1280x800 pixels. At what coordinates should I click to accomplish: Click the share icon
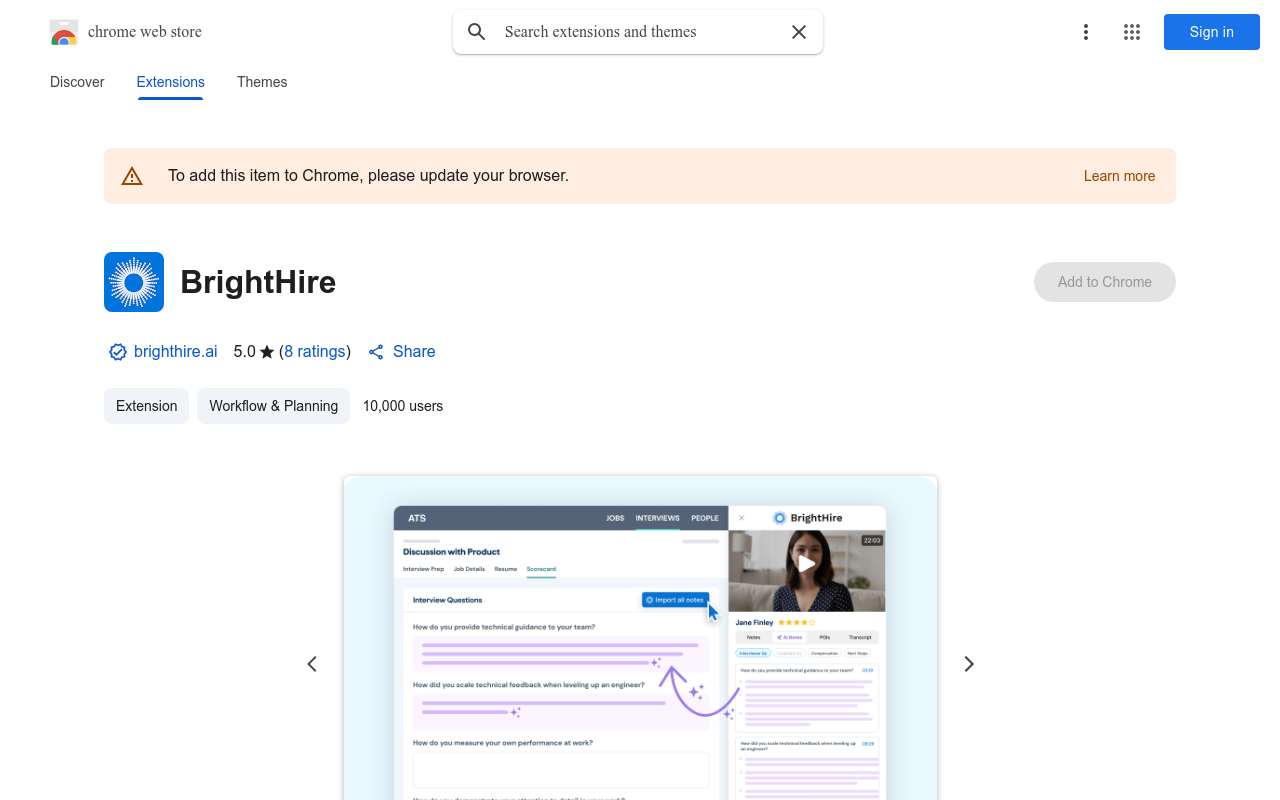pos(376,352)
